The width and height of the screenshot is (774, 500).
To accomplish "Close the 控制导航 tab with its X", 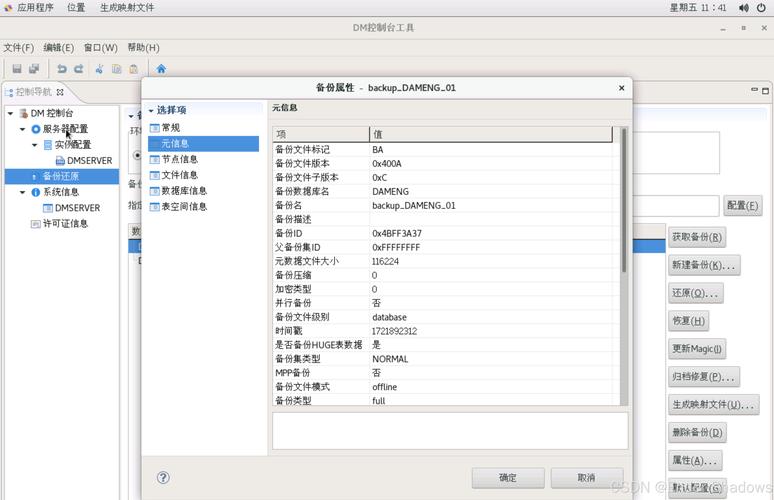I will (60, 92).
